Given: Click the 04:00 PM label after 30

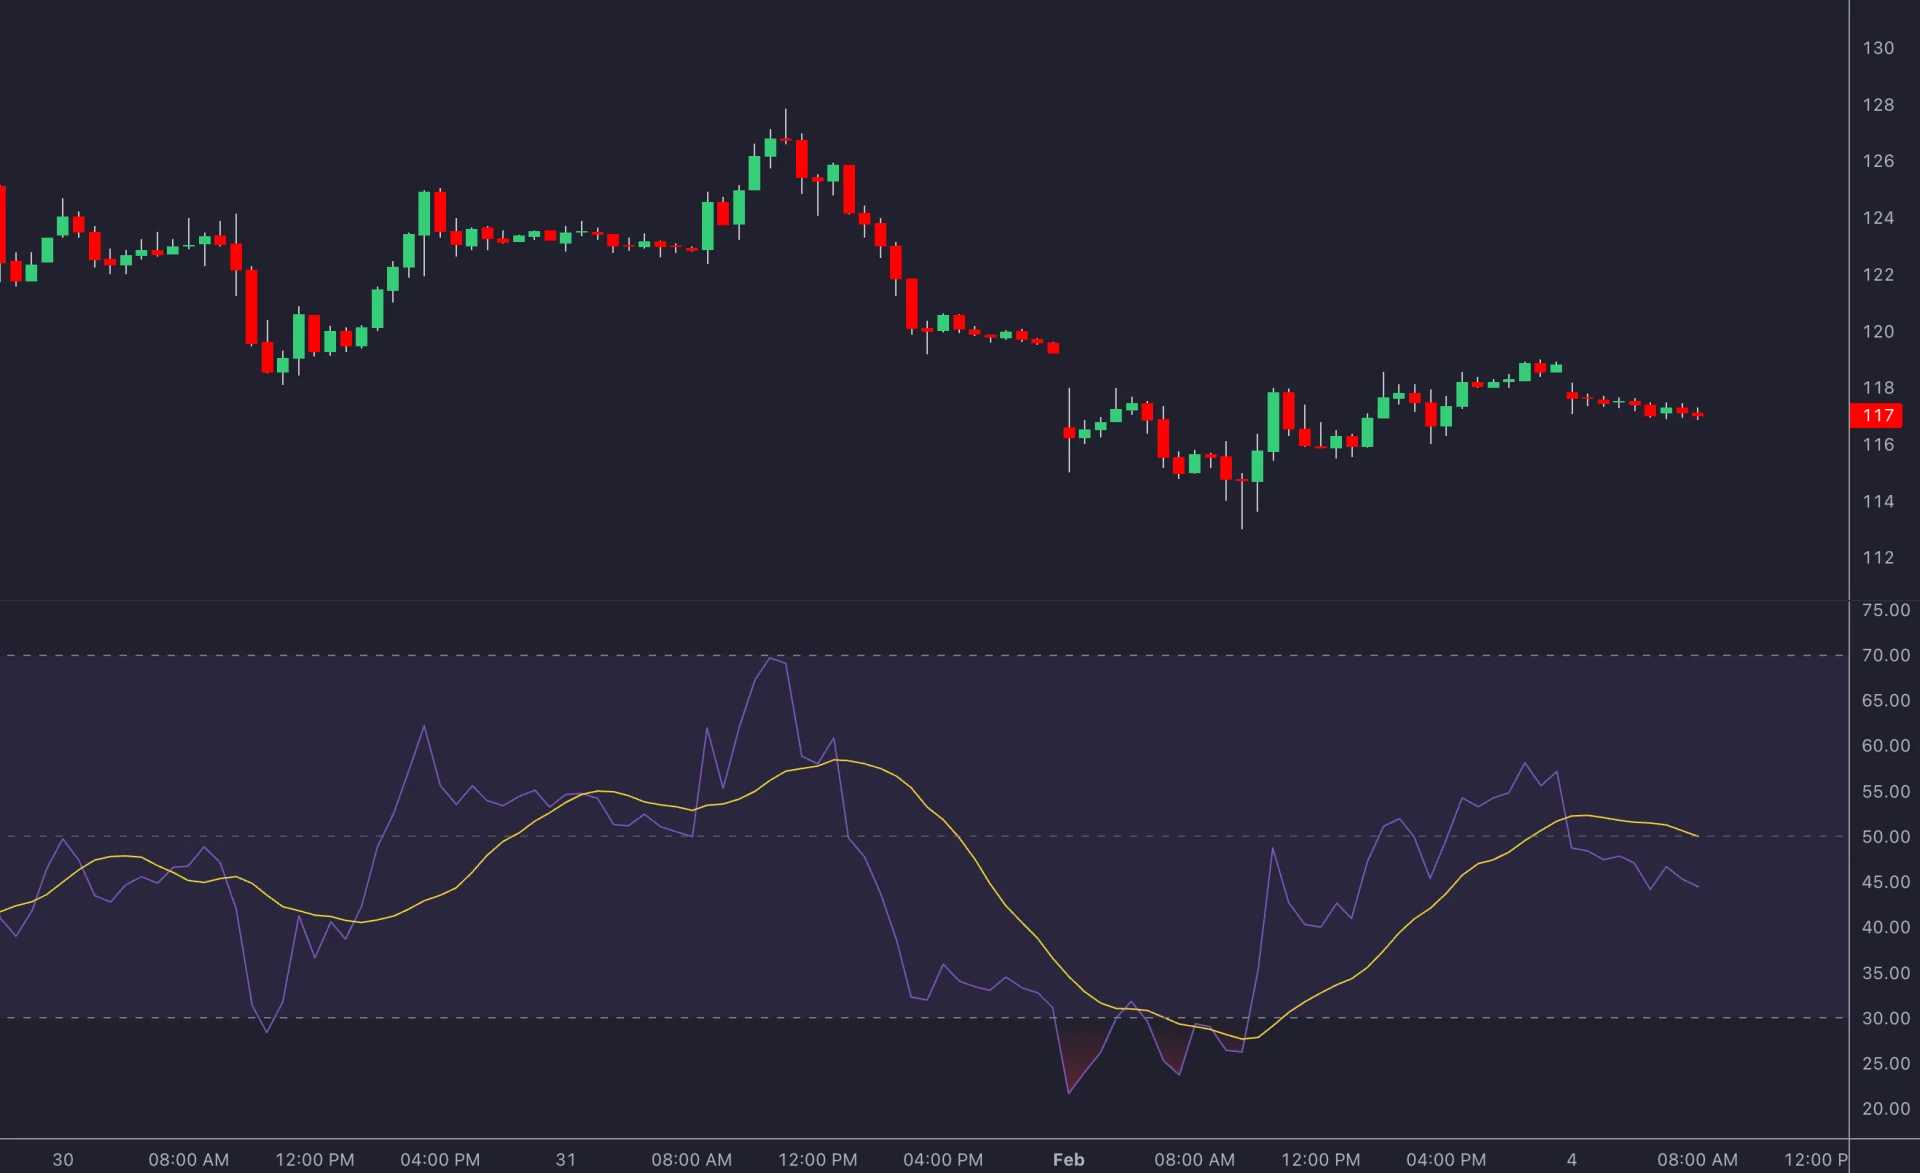Looking at the screenshot, I should point(440,1160).
